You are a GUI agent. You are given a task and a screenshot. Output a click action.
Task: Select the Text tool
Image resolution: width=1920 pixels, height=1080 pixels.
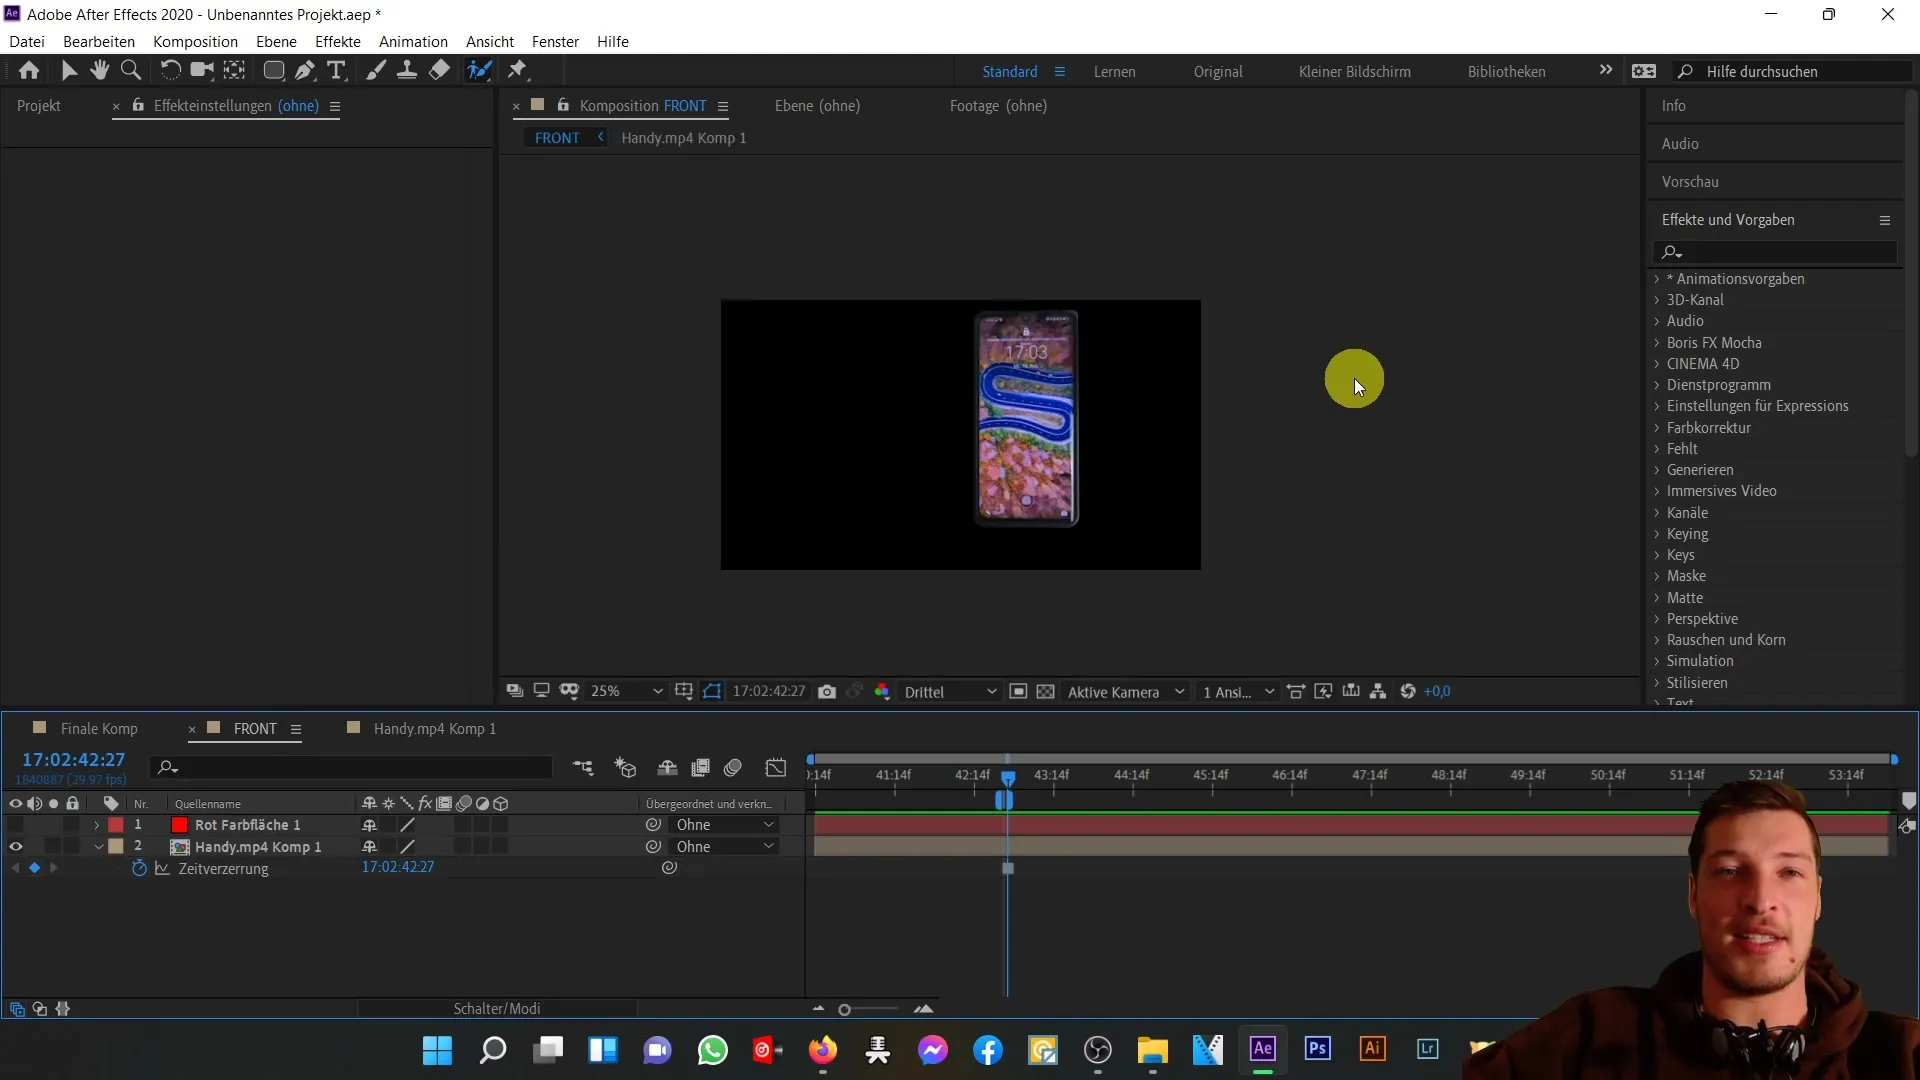tap(337, 70)
